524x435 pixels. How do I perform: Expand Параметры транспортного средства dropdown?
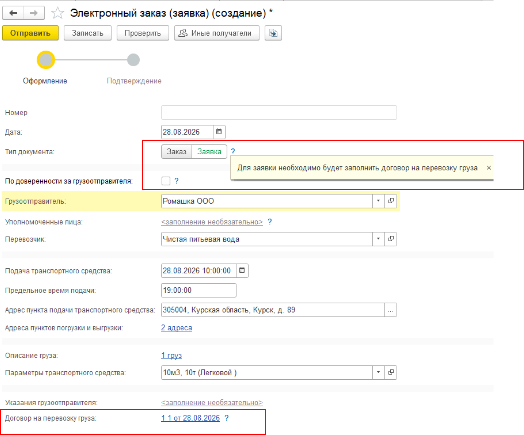(378, 372)
